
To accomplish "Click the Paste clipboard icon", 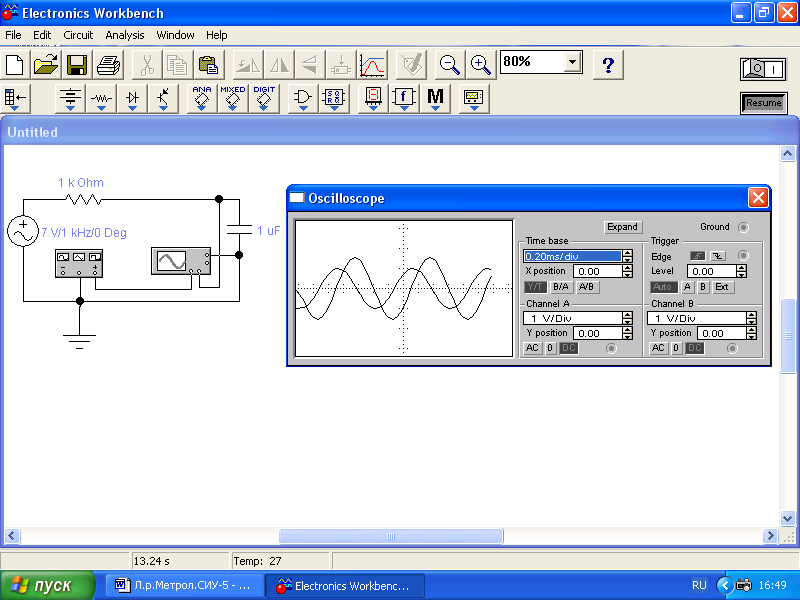I will [209, 65].
